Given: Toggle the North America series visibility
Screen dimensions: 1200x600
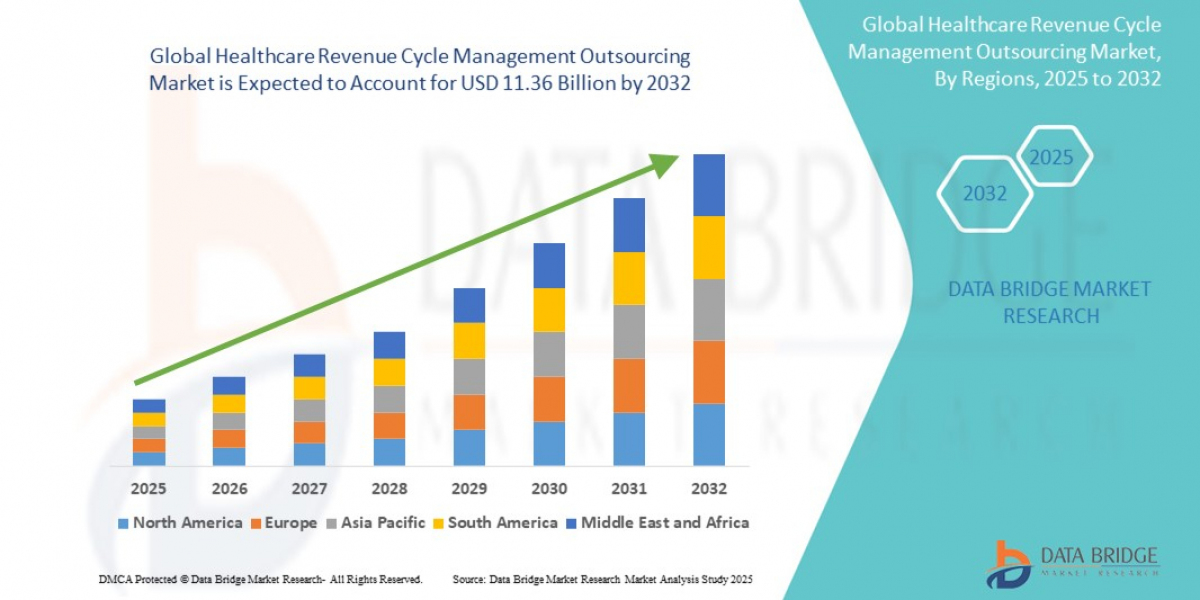Looking at the screenshot, I should [121, 522].
